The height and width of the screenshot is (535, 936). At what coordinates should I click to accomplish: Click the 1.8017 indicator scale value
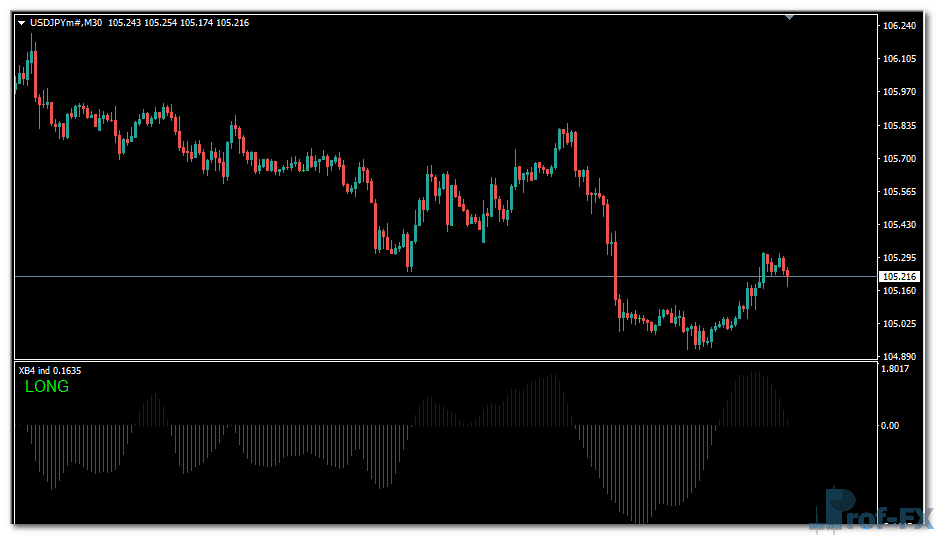[896, 369]
